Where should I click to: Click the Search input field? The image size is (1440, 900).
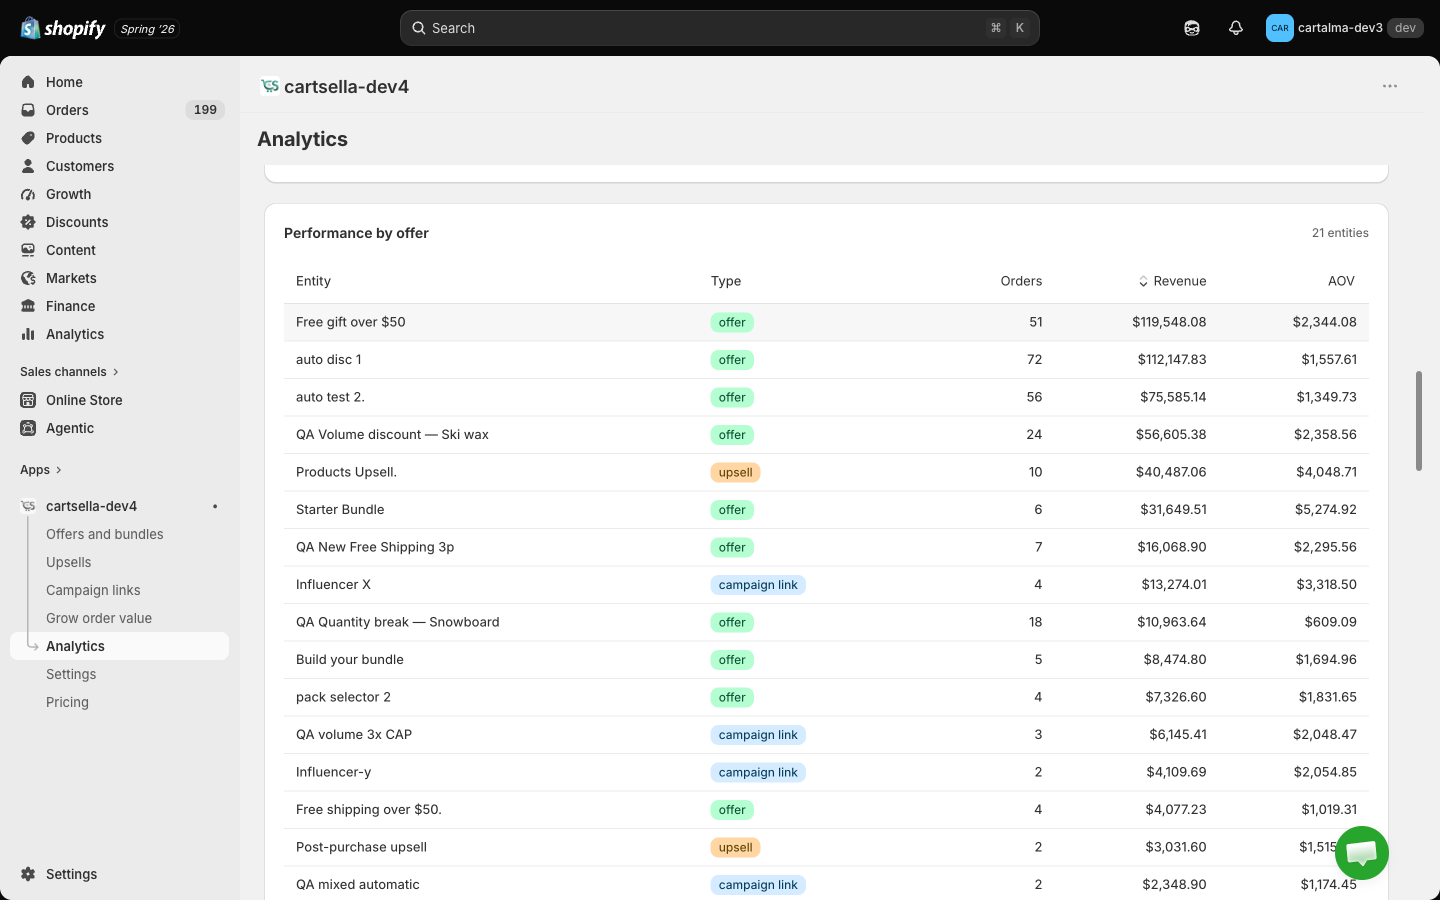pyautogui.click(x=720, y=28)
